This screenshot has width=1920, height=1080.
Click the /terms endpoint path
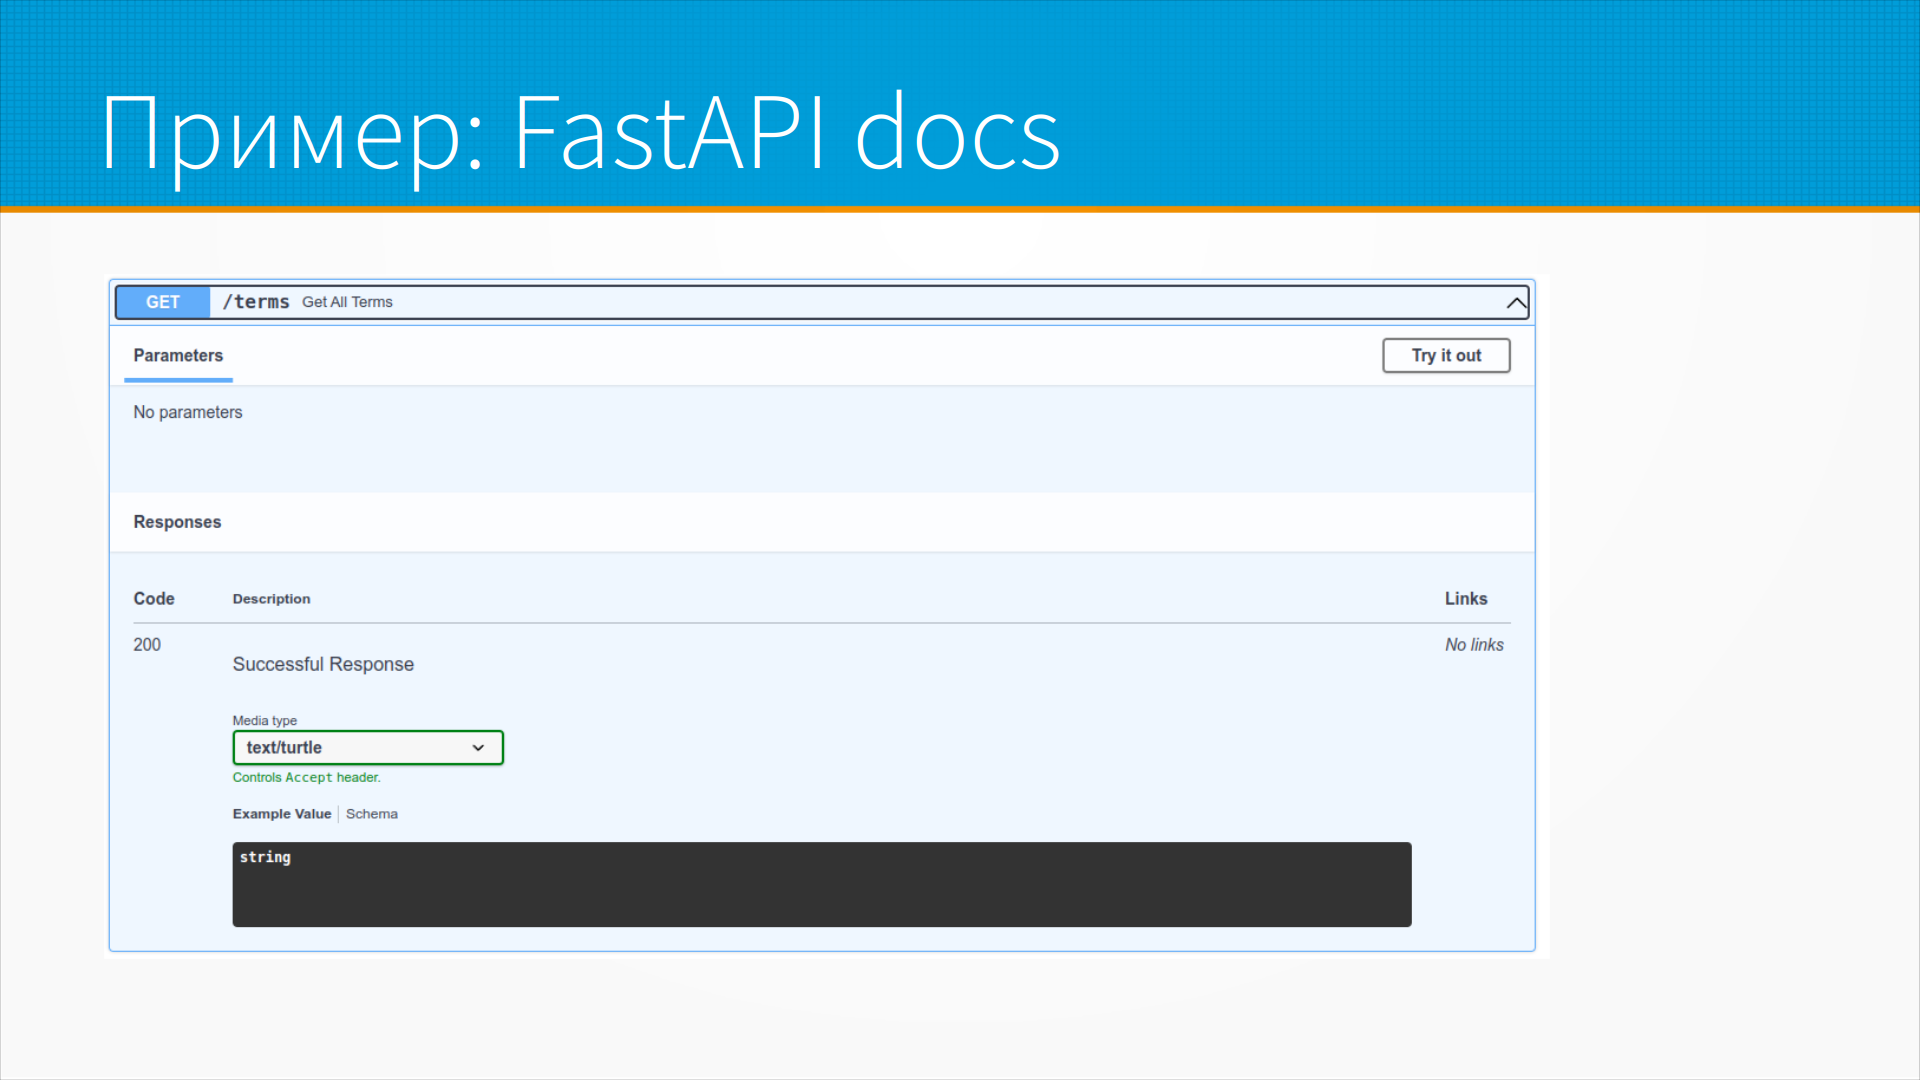256,302
